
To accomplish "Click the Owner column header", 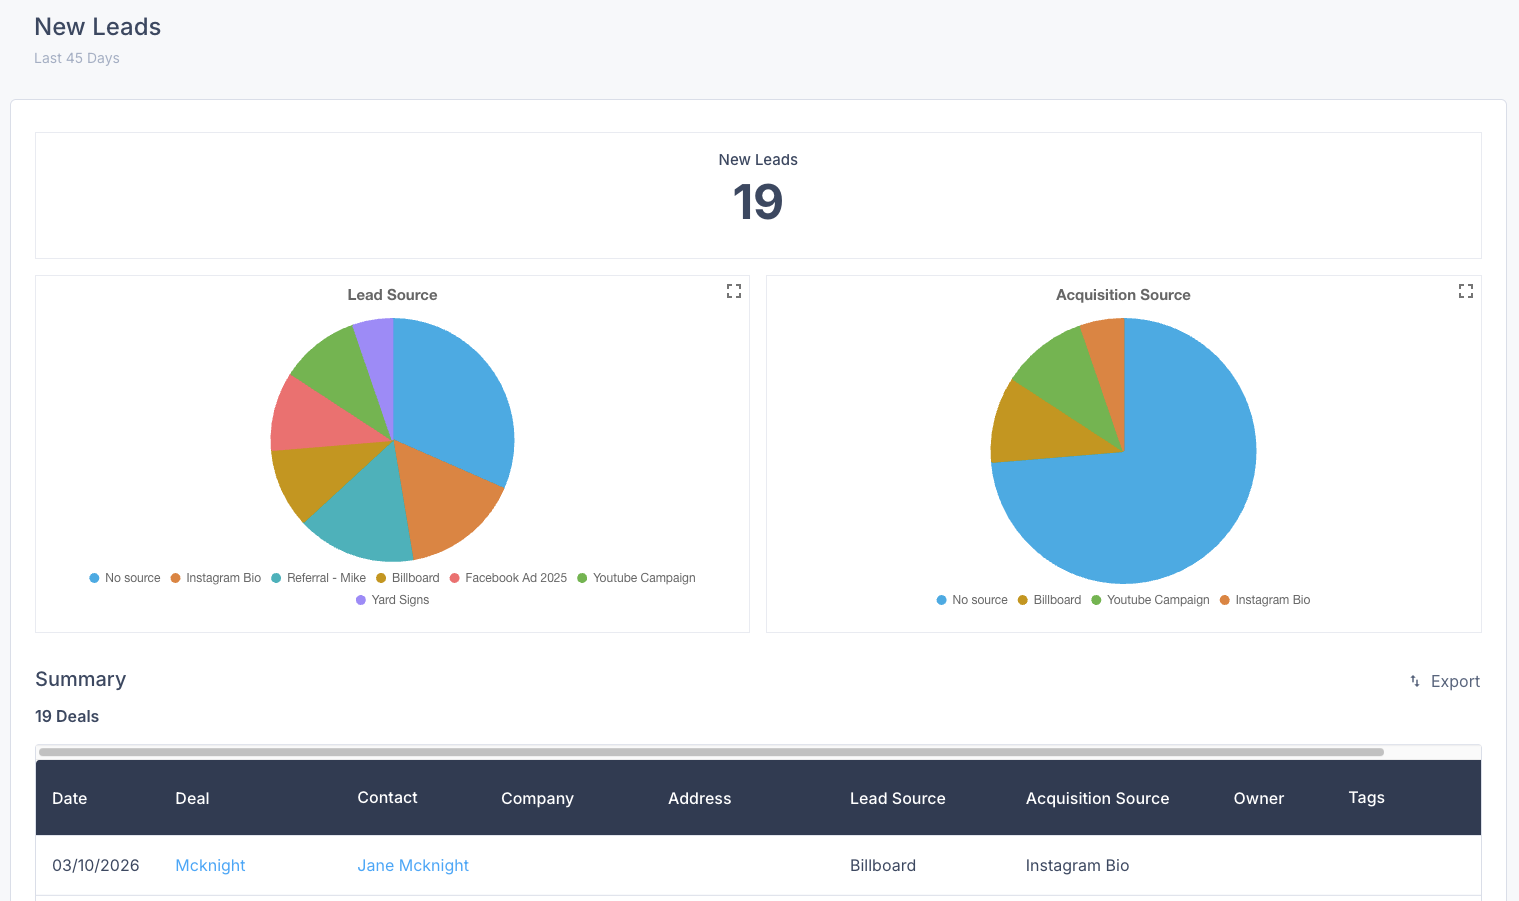I will [x=1258, y=798].
